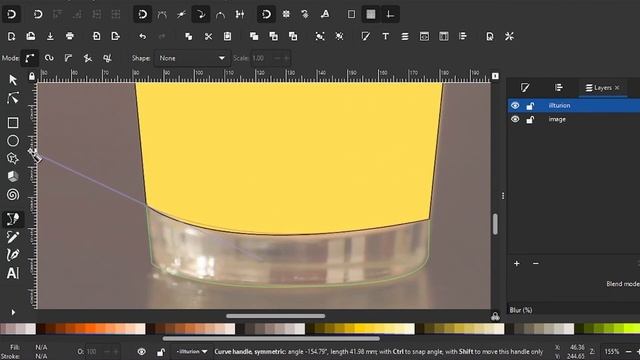
Task: Toggle snap to paths
Action: pos(162,14)
